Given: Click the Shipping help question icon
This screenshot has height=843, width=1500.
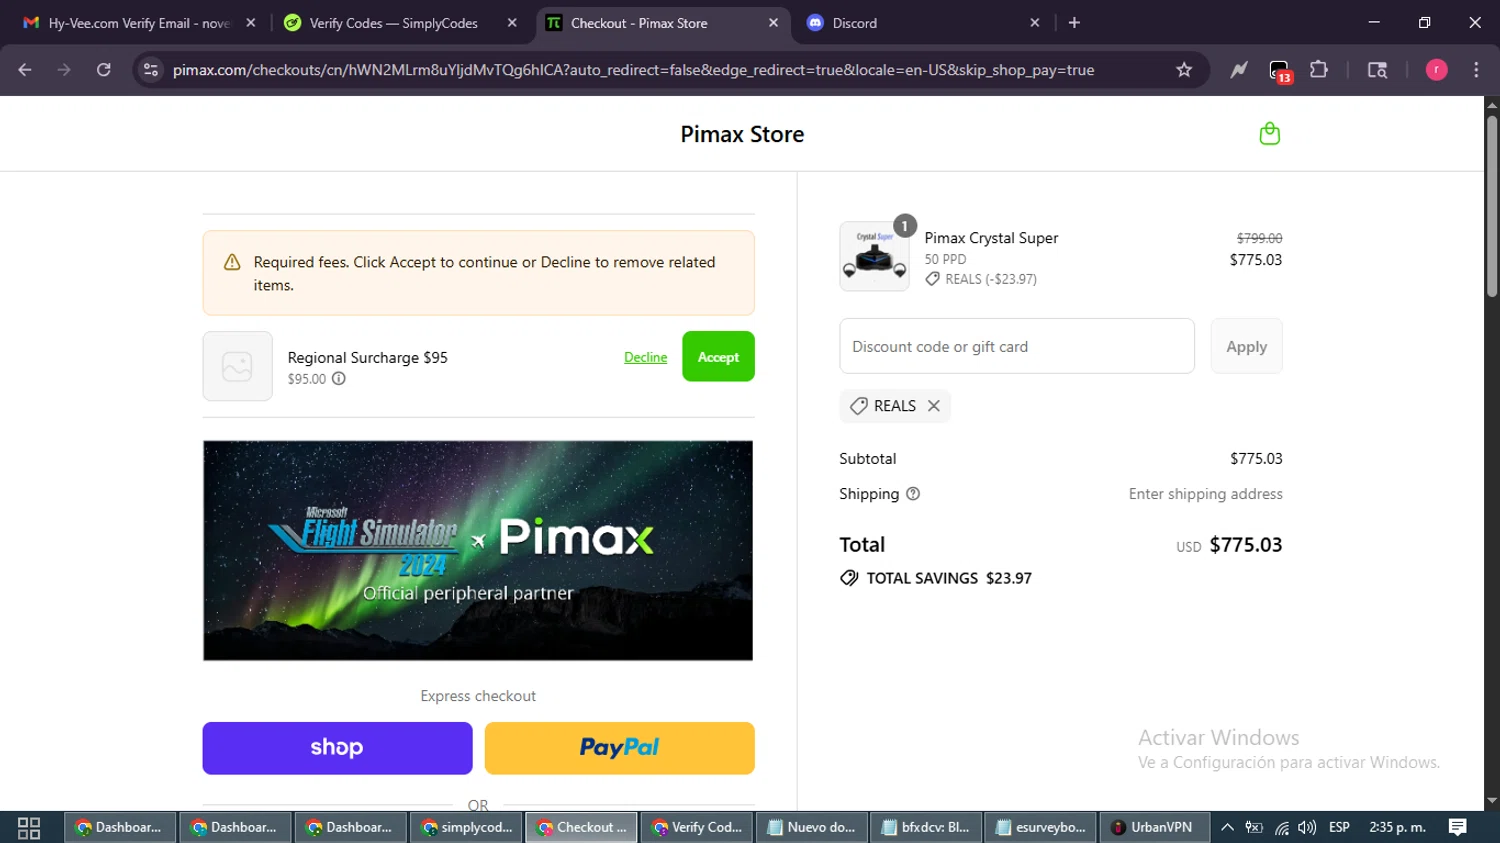Looking at the screenshot, I should tap(913, 493).
